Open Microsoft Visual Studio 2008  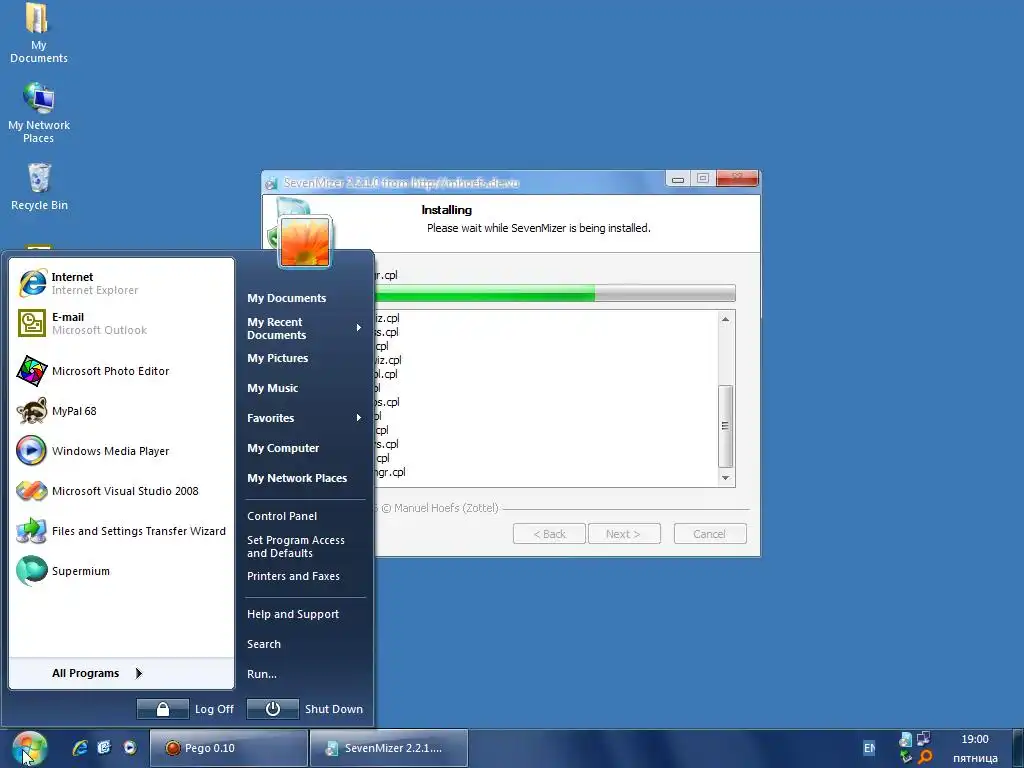tap(122, 490)
